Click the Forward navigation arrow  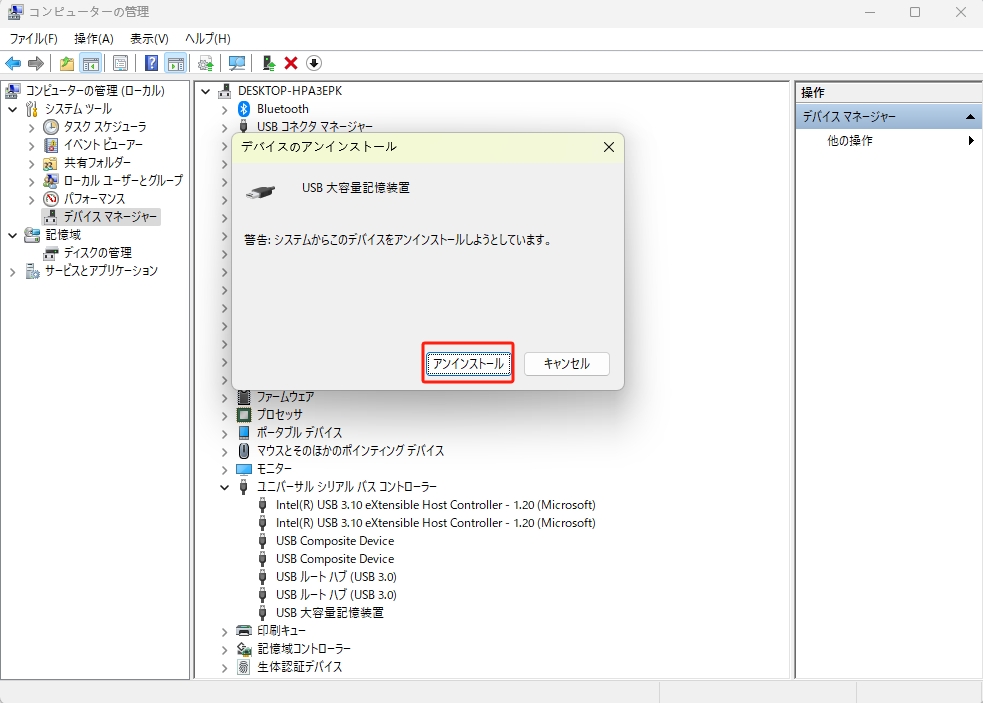35,63
